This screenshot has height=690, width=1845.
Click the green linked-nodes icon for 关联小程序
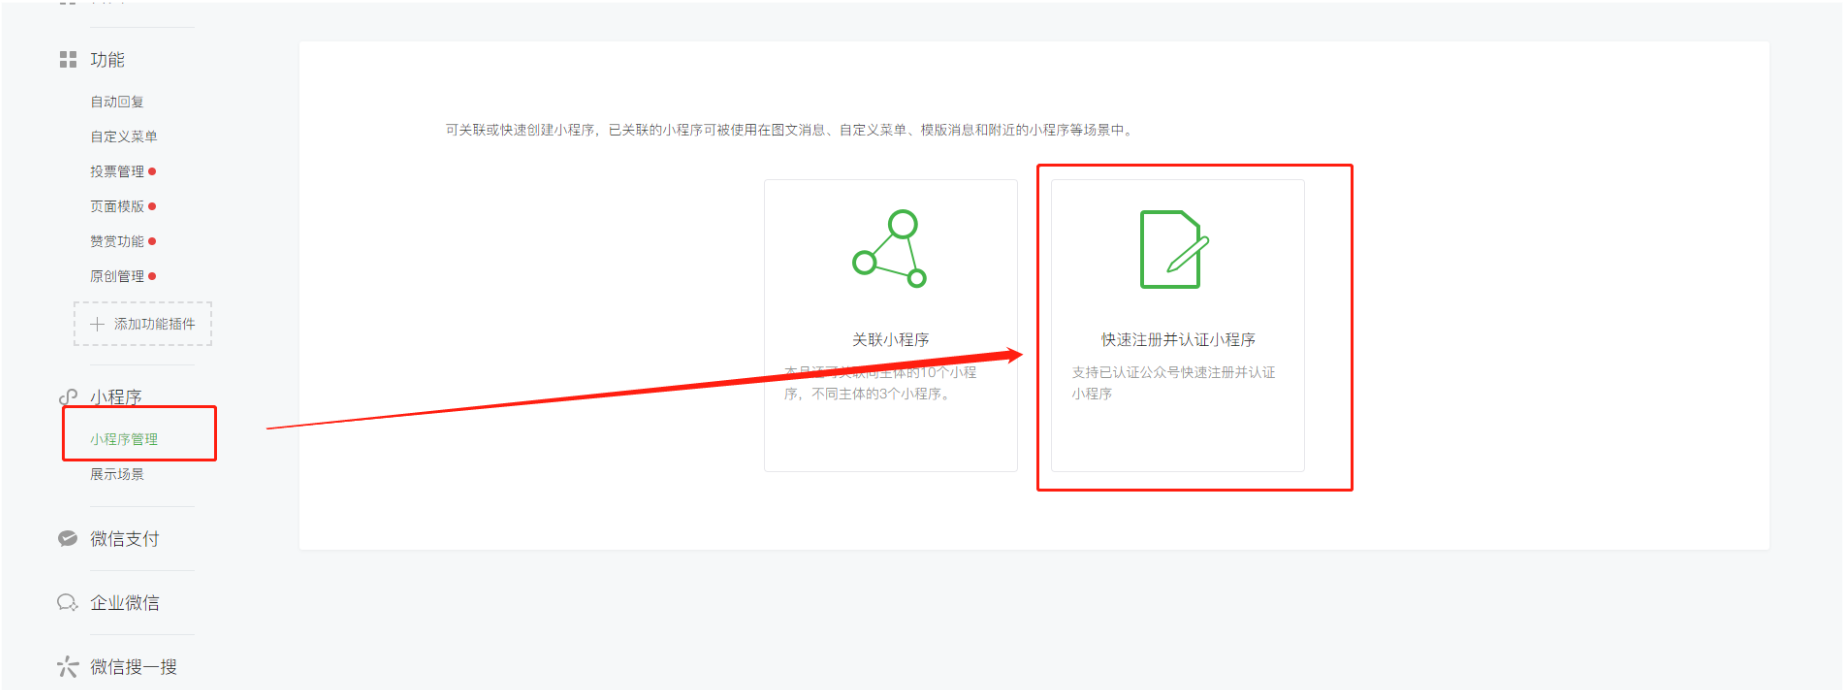click(x=890, y=248)
